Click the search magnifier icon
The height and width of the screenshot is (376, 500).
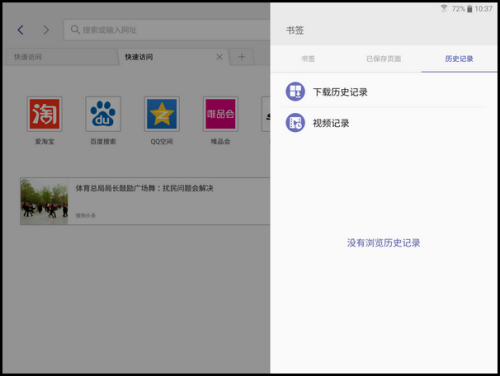(x=75, y=30)
